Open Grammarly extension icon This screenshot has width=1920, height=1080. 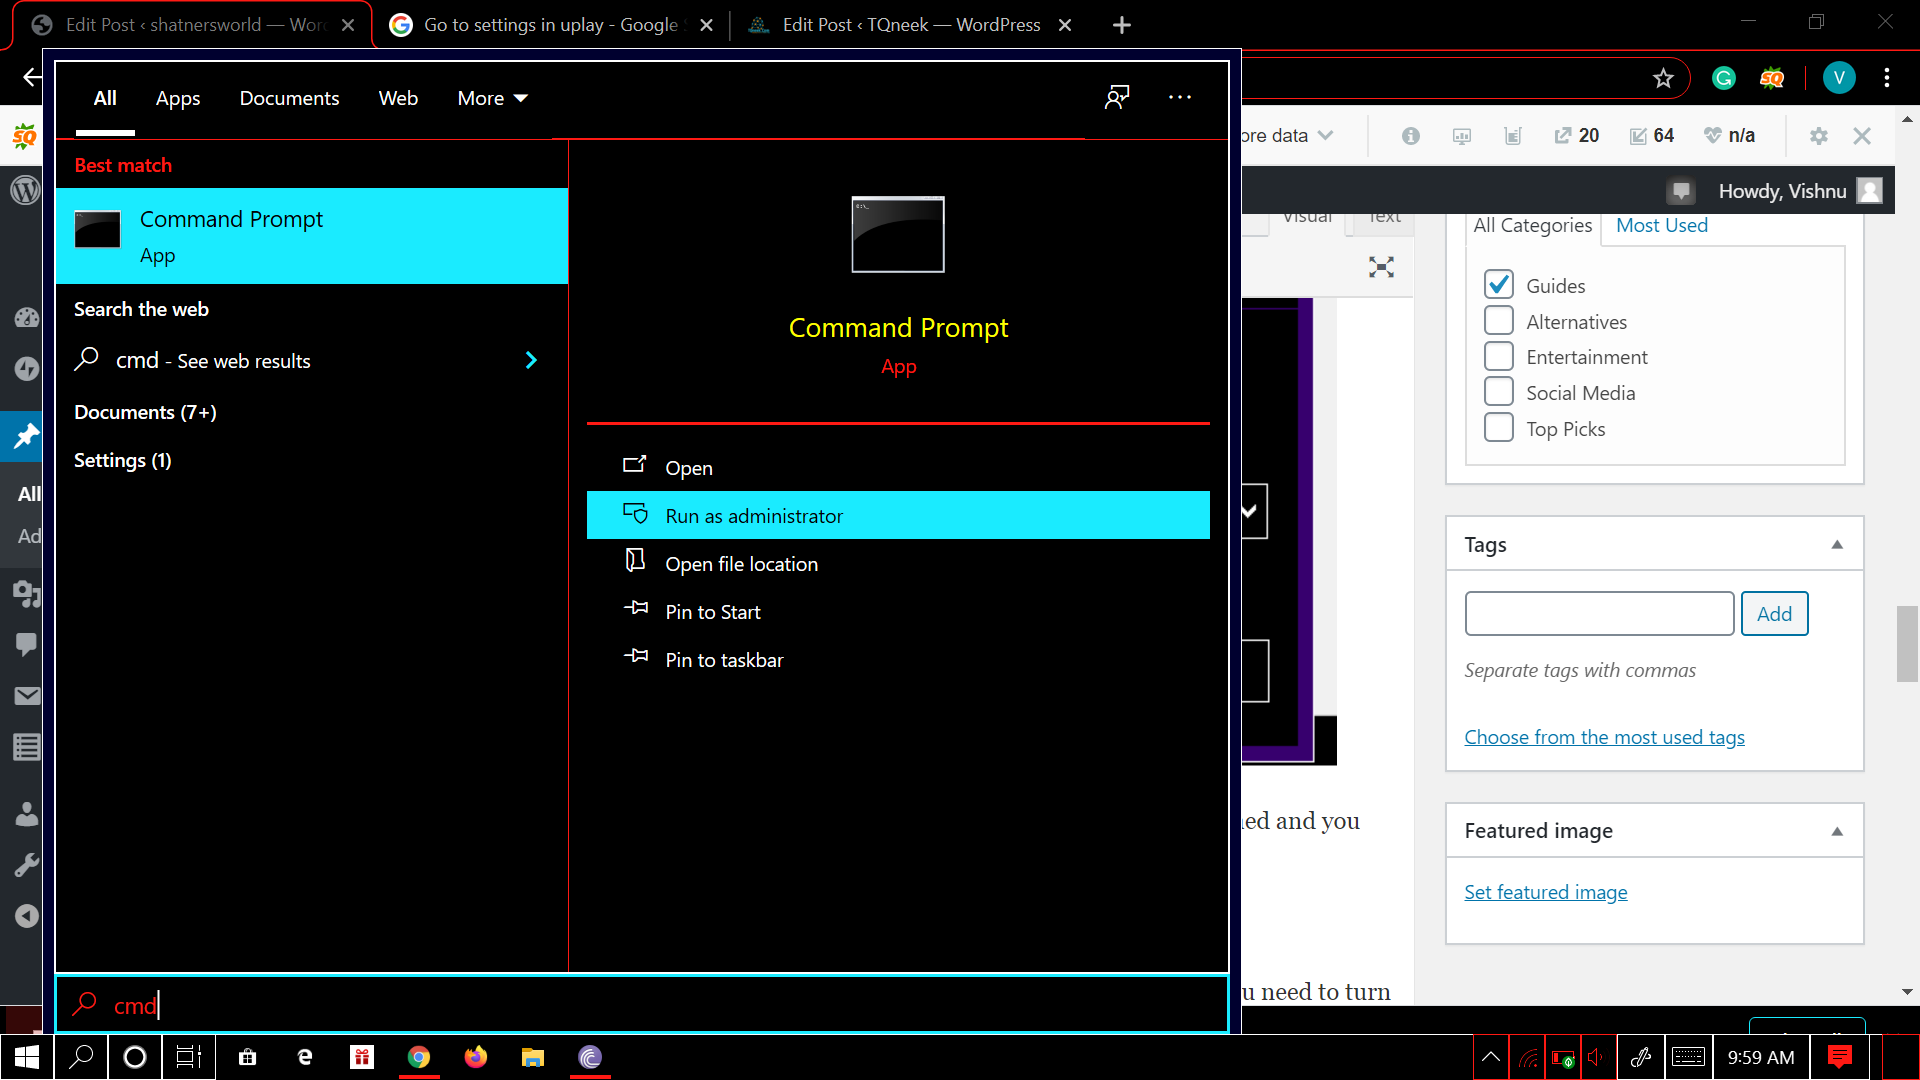click(1723, 78)
